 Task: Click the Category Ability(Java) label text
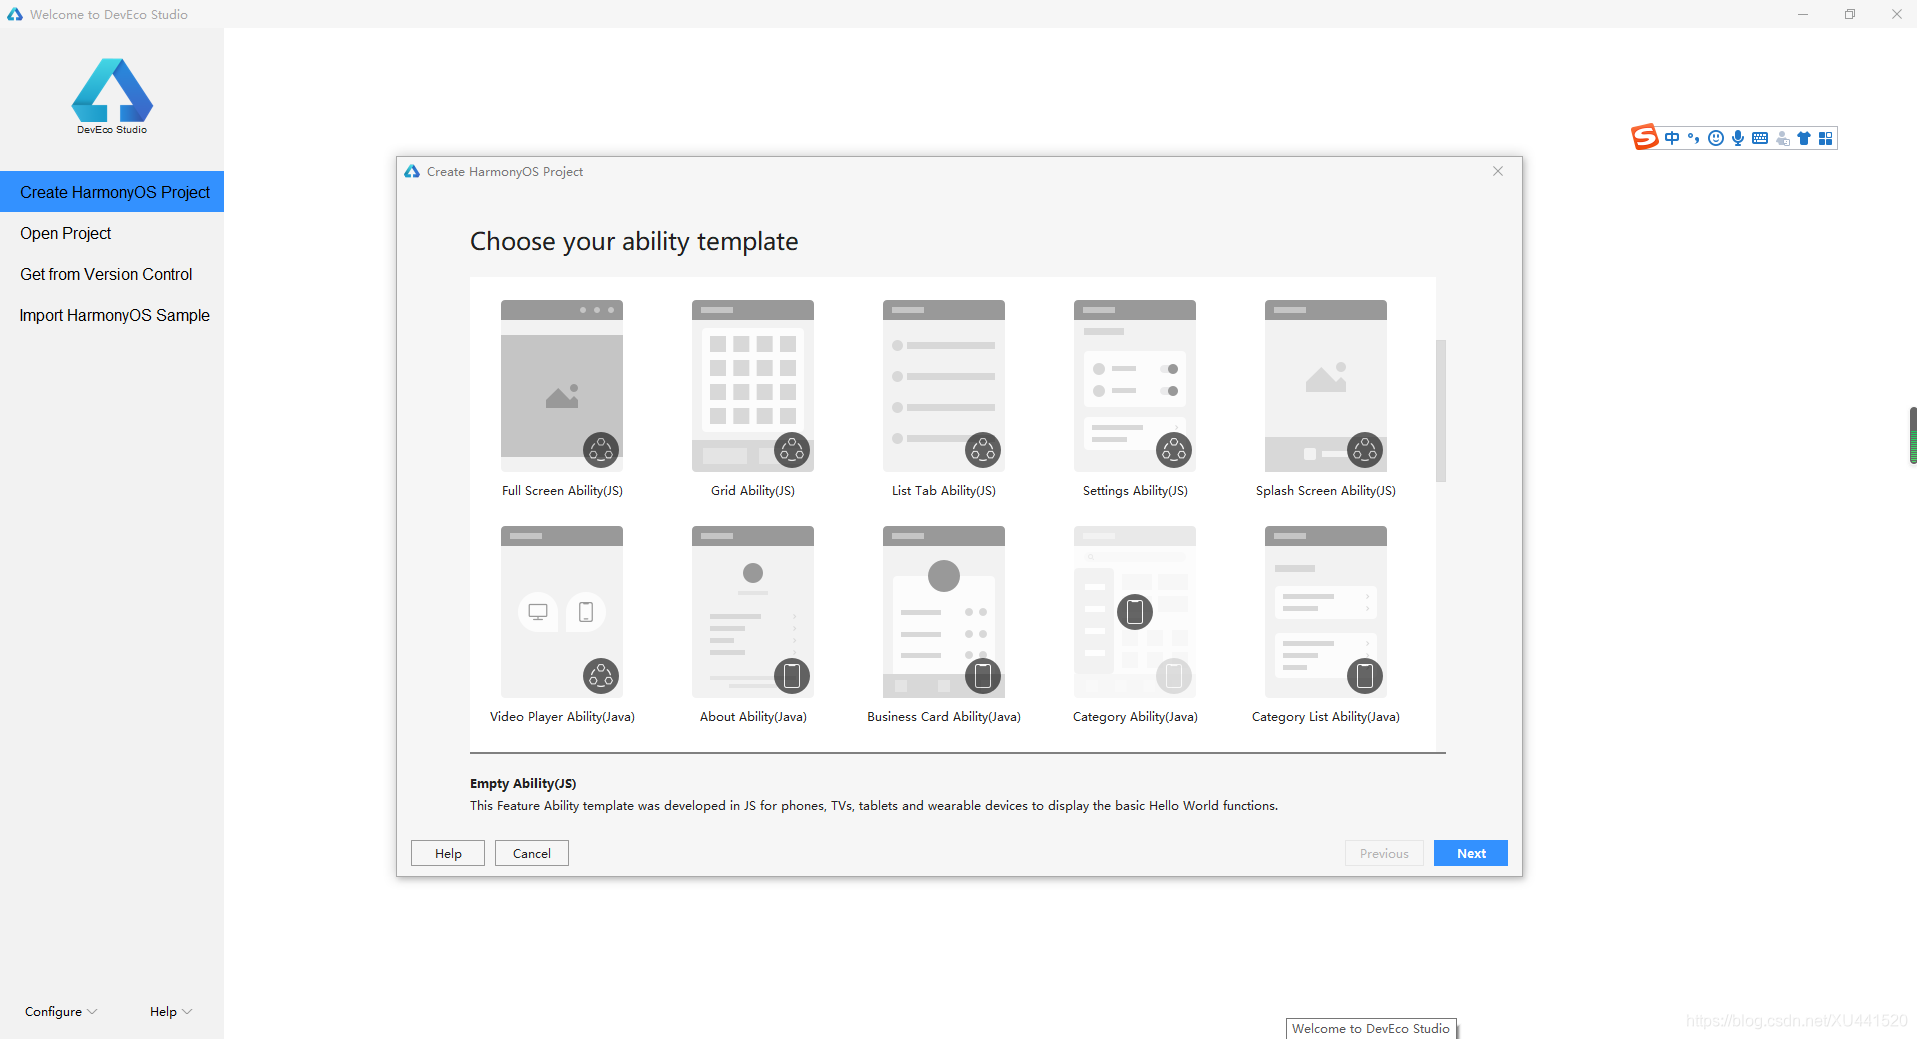[x=1135, y=717]
